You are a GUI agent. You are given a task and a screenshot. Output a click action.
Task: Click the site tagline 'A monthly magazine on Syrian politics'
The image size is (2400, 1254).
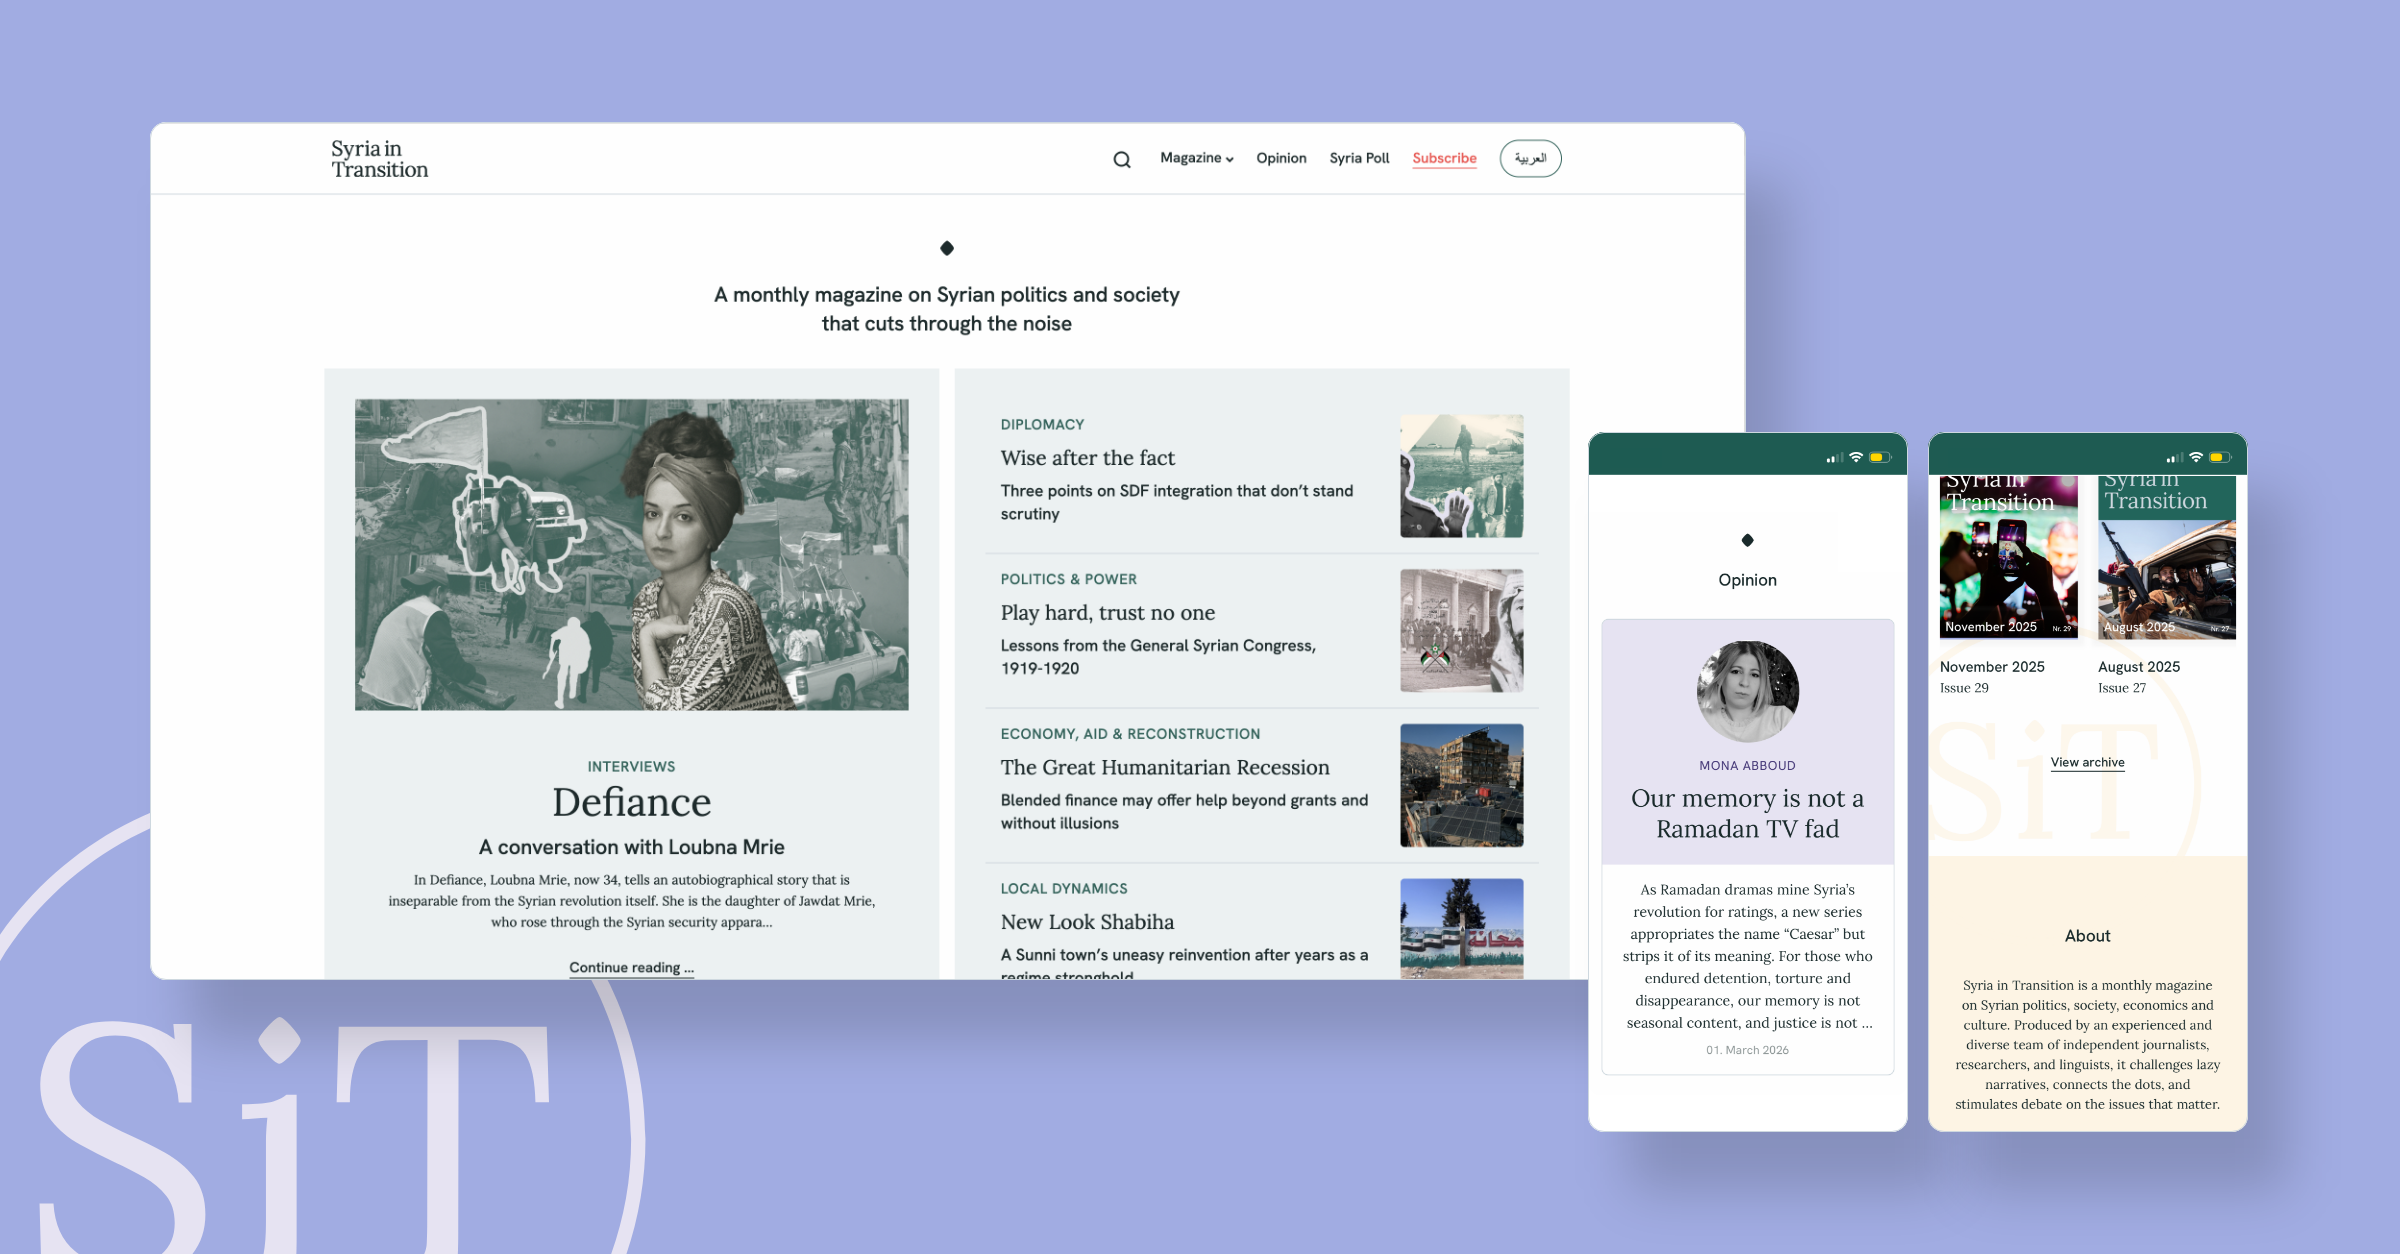point(947,309)
